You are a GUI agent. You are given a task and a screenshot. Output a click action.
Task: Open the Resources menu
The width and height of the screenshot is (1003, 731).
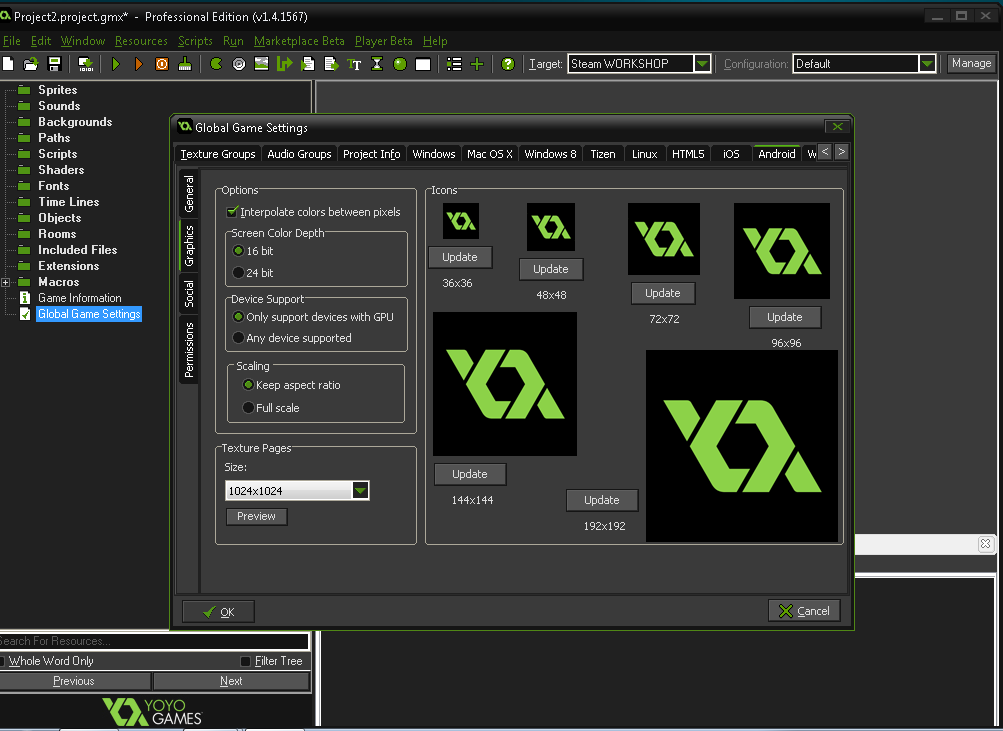[141, 41]
